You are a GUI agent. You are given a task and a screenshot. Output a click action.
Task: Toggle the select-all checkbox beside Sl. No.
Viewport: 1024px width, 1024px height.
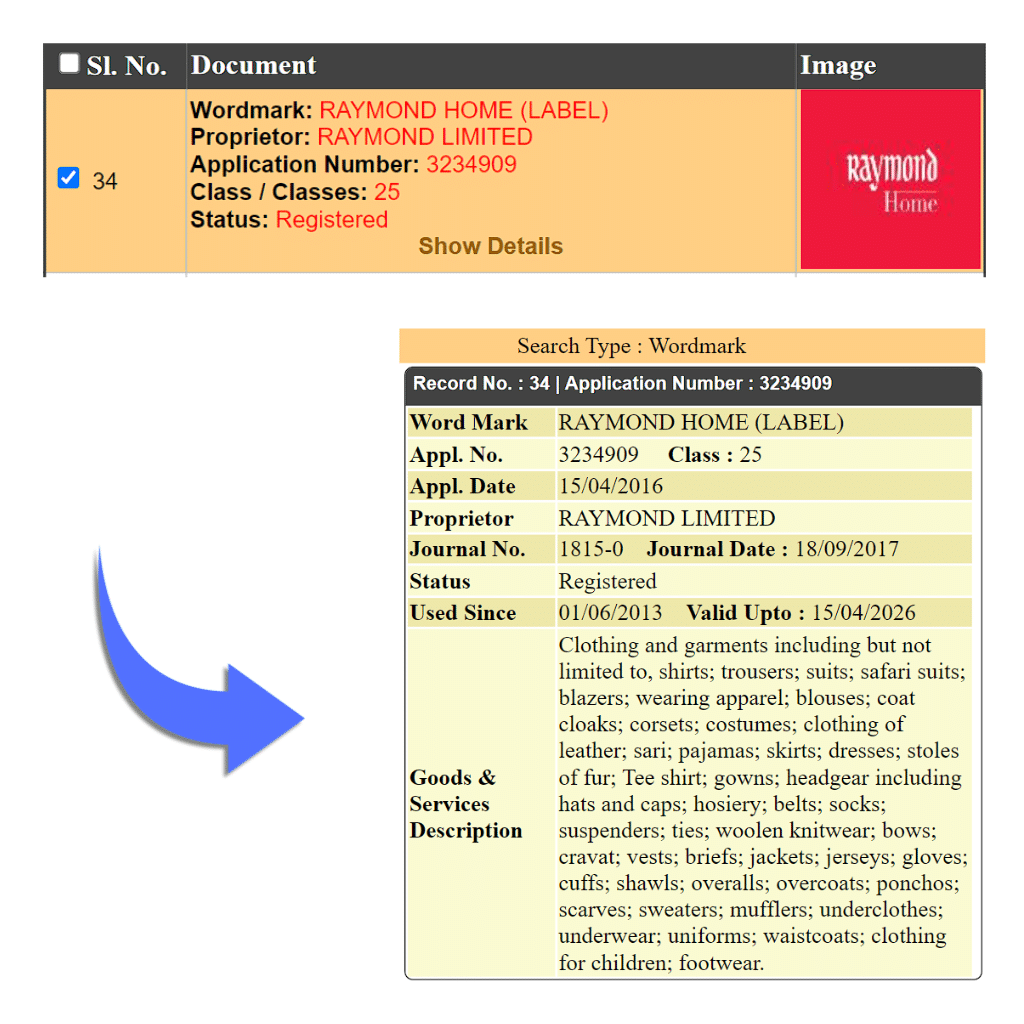[69, 64]
